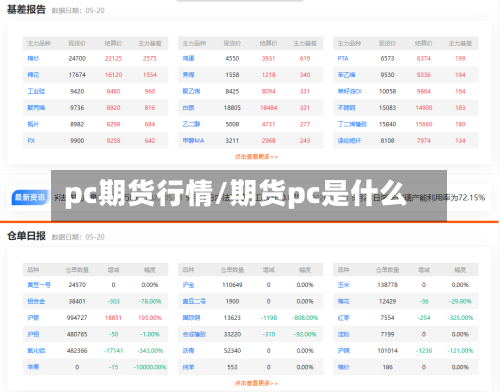Open 涤纶短纤 commodity link
The width and height of the screenshot is (500, 392).
pyautogui.click(x=349, y=141)
